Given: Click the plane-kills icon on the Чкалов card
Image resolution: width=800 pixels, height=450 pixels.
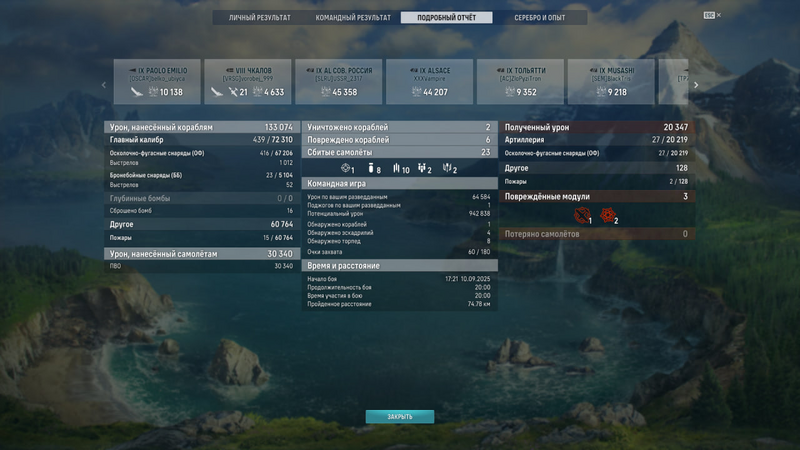Looking at the screenshot, I should [233, 92].
